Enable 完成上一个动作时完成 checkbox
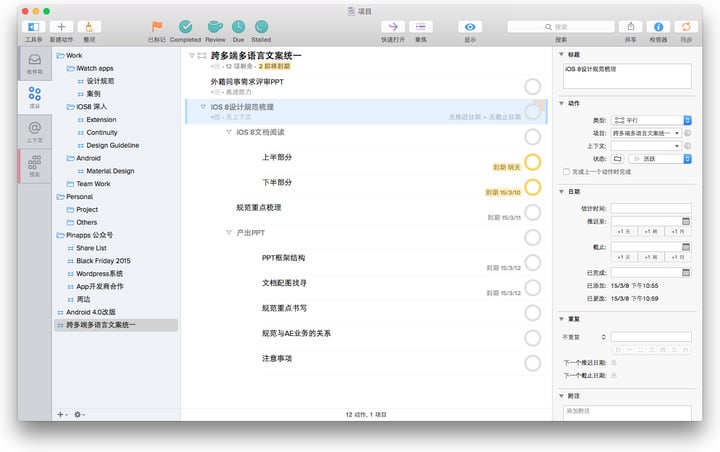Screen dimensions: 720x452 pyautogui.click(x=566, y=171)
